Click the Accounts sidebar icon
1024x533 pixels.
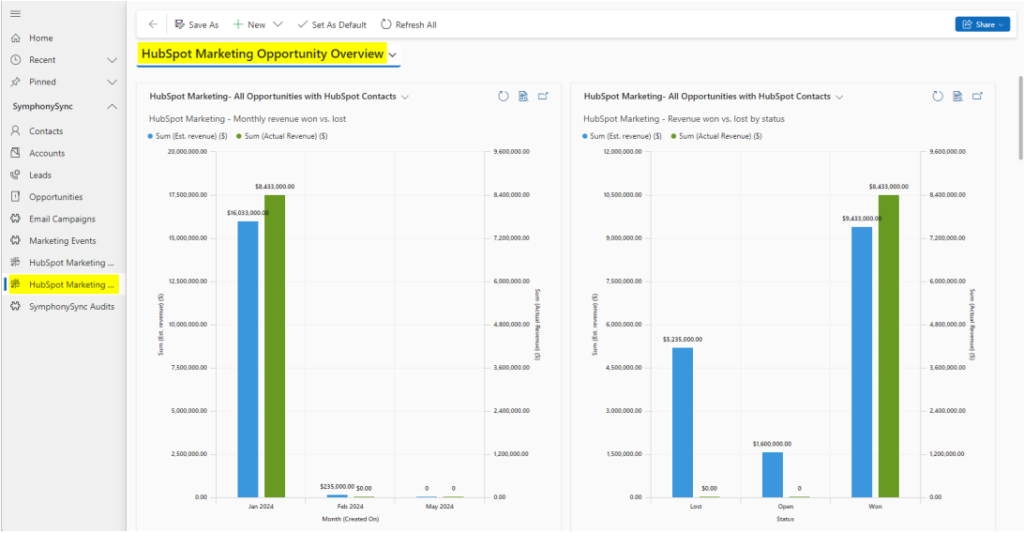coord(16,153)
